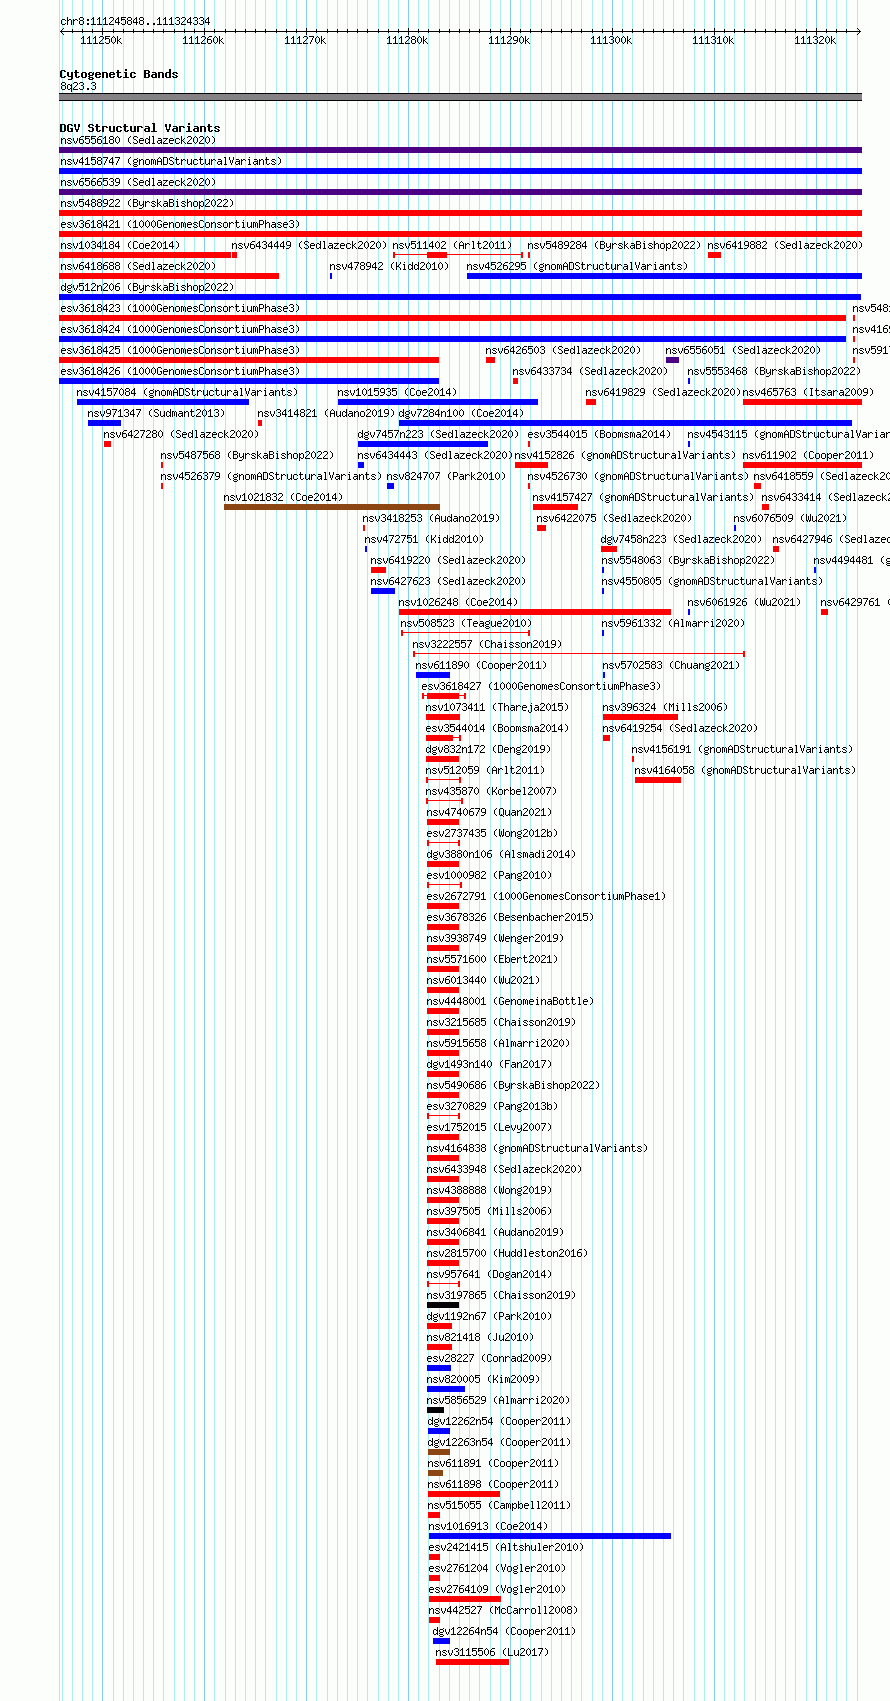Click variant nsv4157084 label
The height and width of the screenshot is (1701, 890).
coord(187,392)
